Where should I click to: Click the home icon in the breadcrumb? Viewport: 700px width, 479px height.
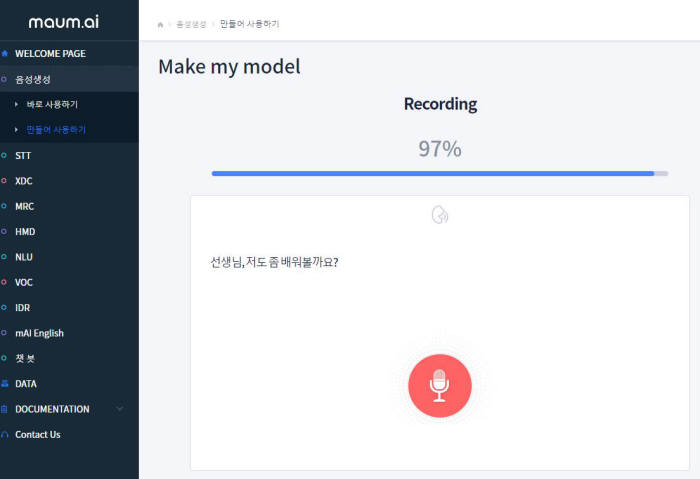coord(160,25)
